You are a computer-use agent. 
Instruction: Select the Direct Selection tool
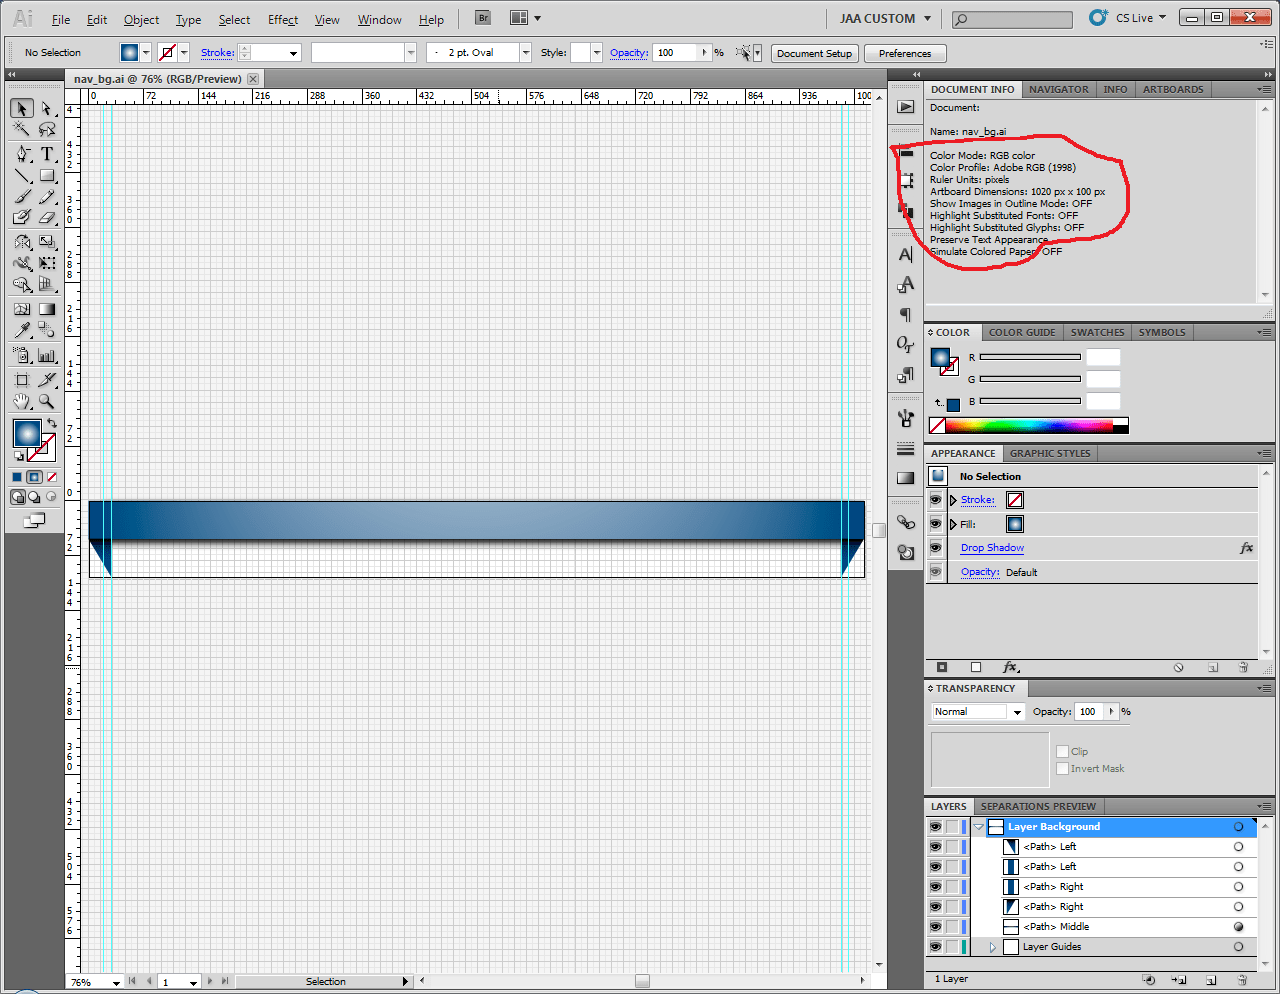pyautogui.click(x=46, y=108)
